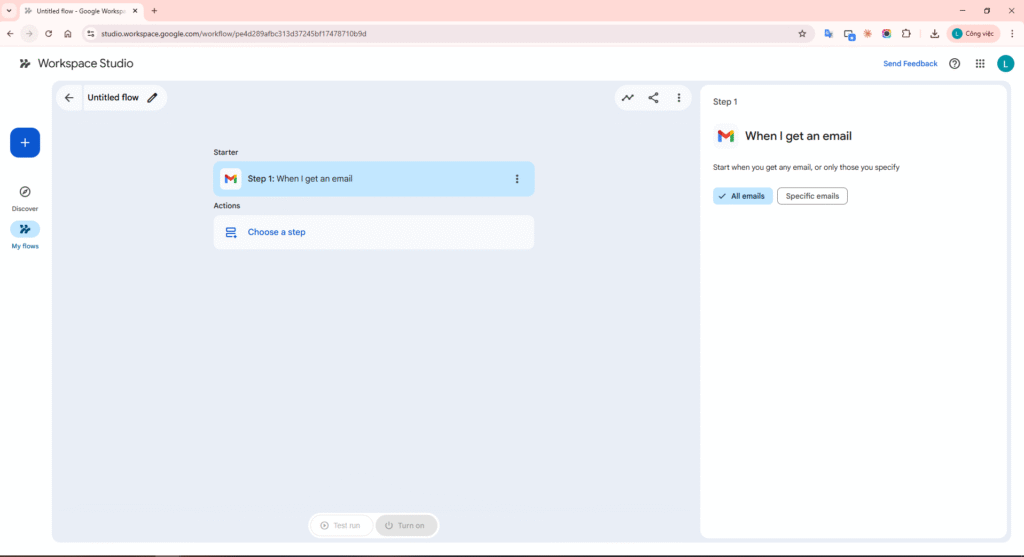Image resolution: width=1024 pixels, height=557 pixels.
Task: Open the Google apps grid icon
Action: coord(980,63)
